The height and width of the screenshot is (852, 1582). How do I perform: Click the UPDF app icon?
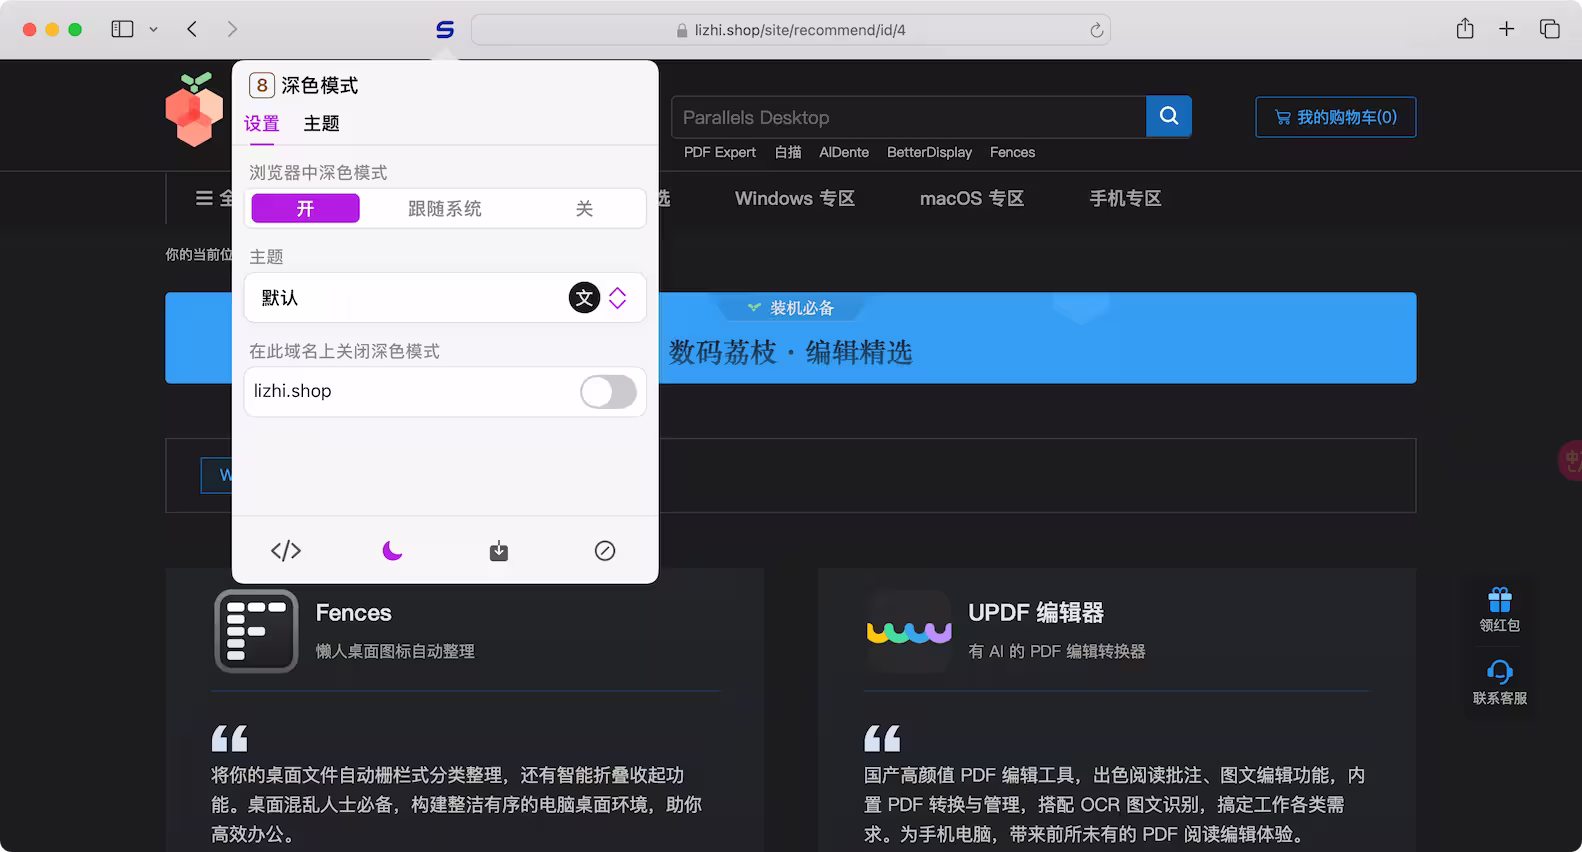click(909, 631)
